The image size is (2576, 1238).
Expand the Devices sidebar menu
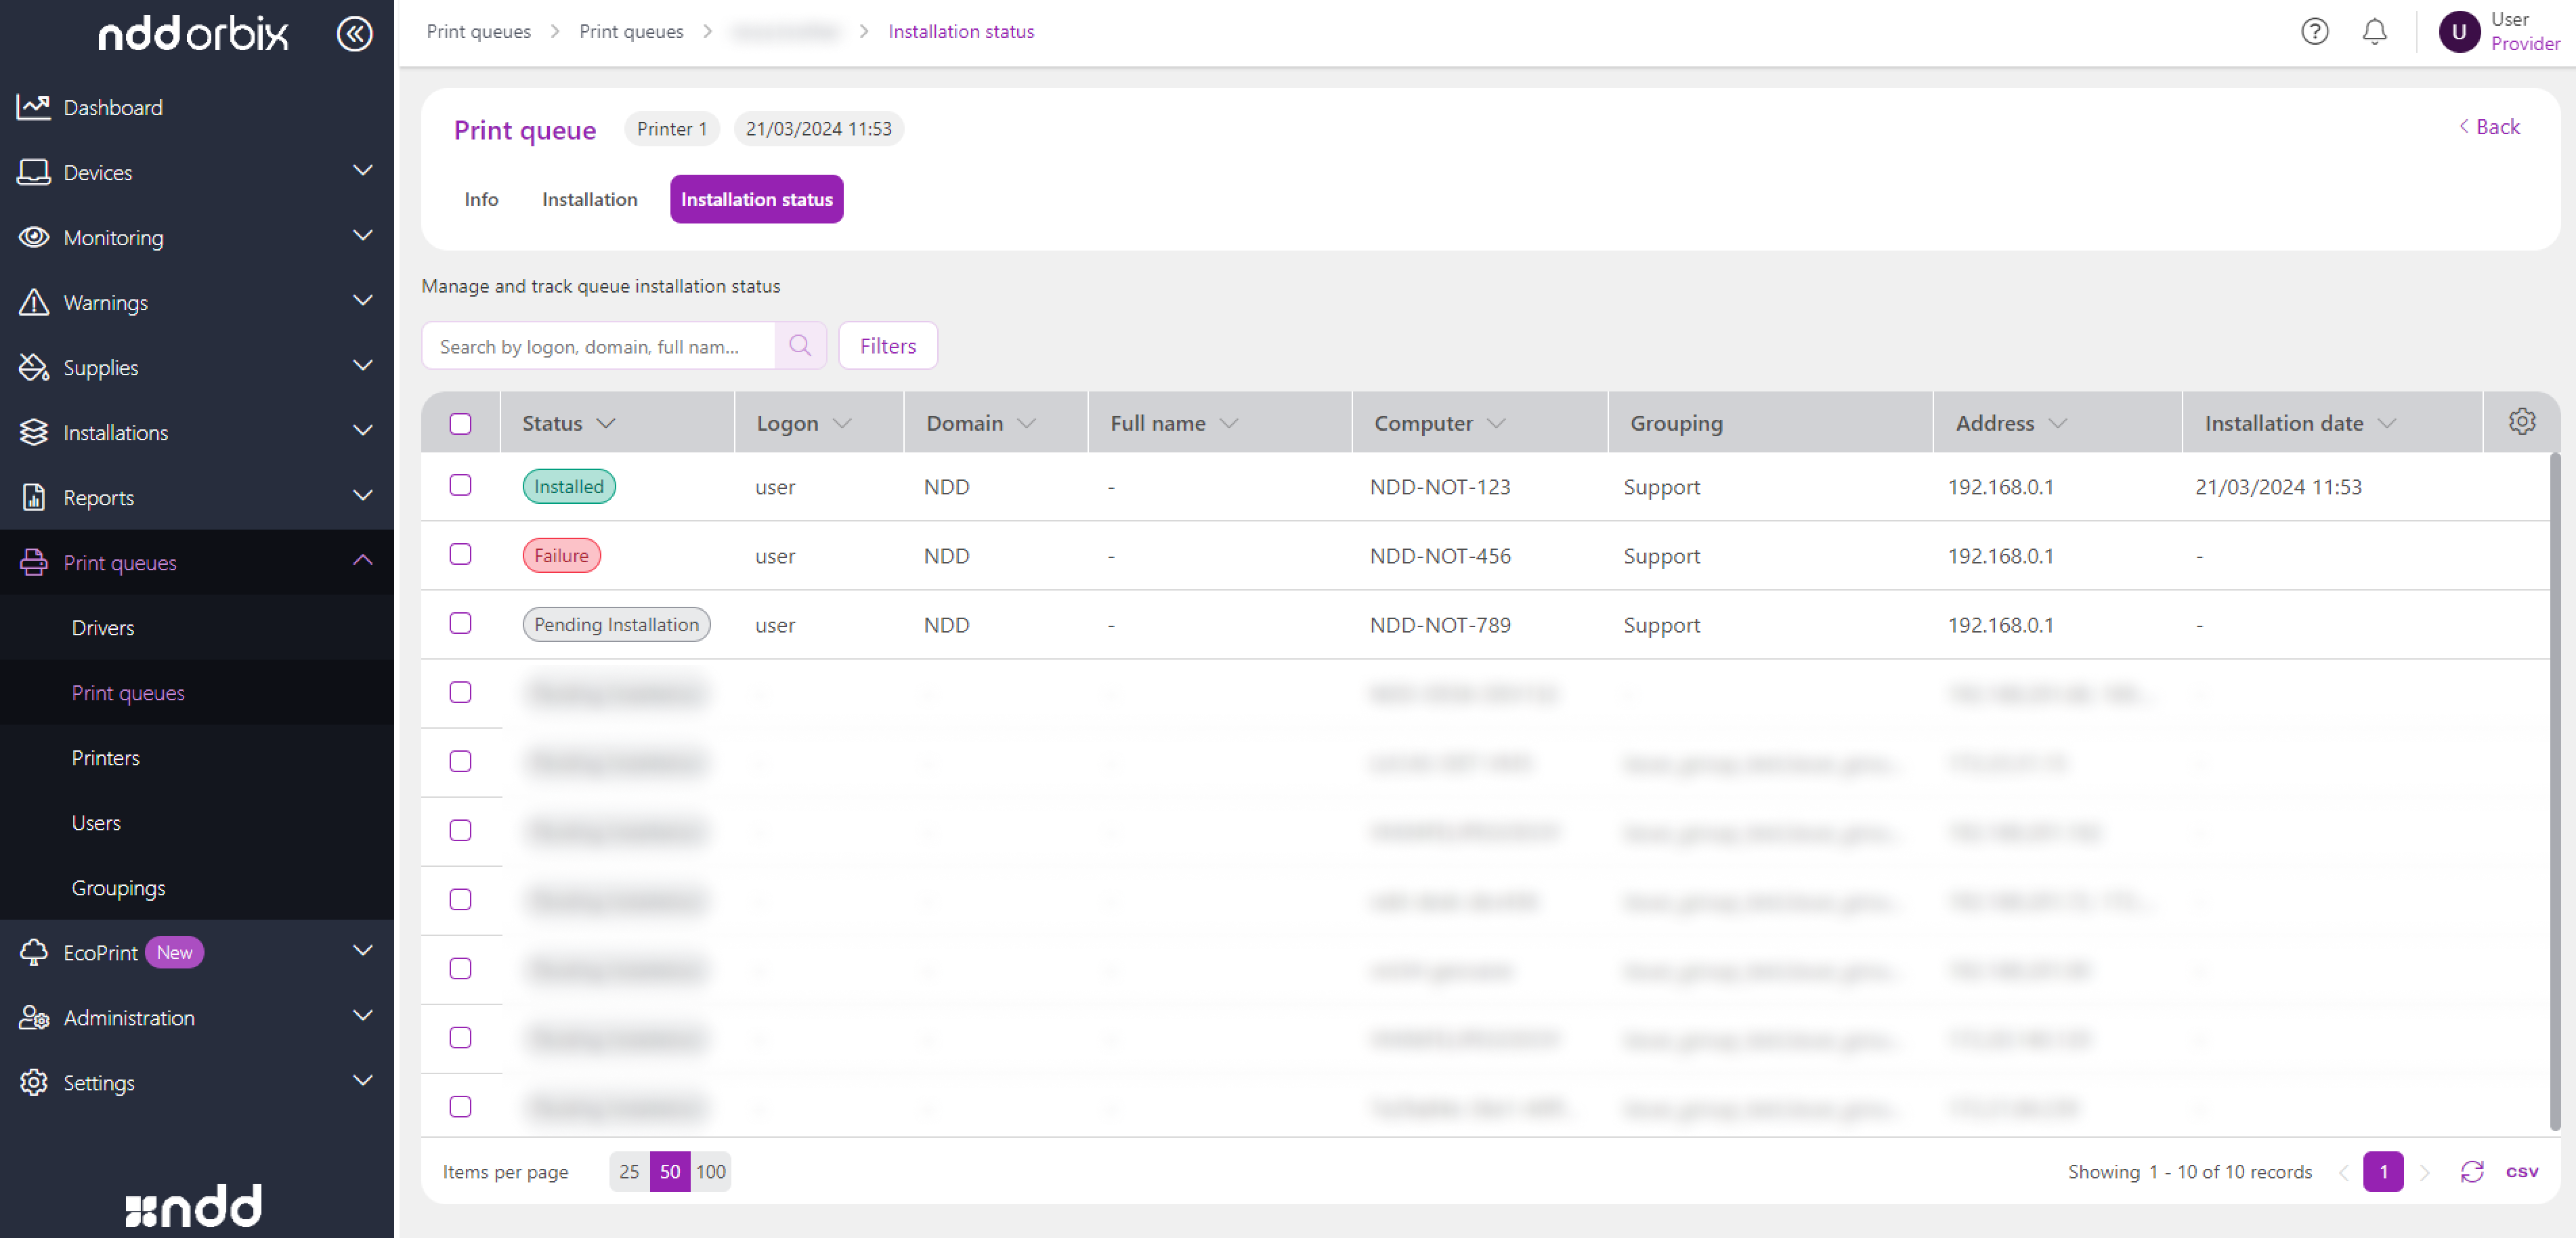[x=362, y=172]
